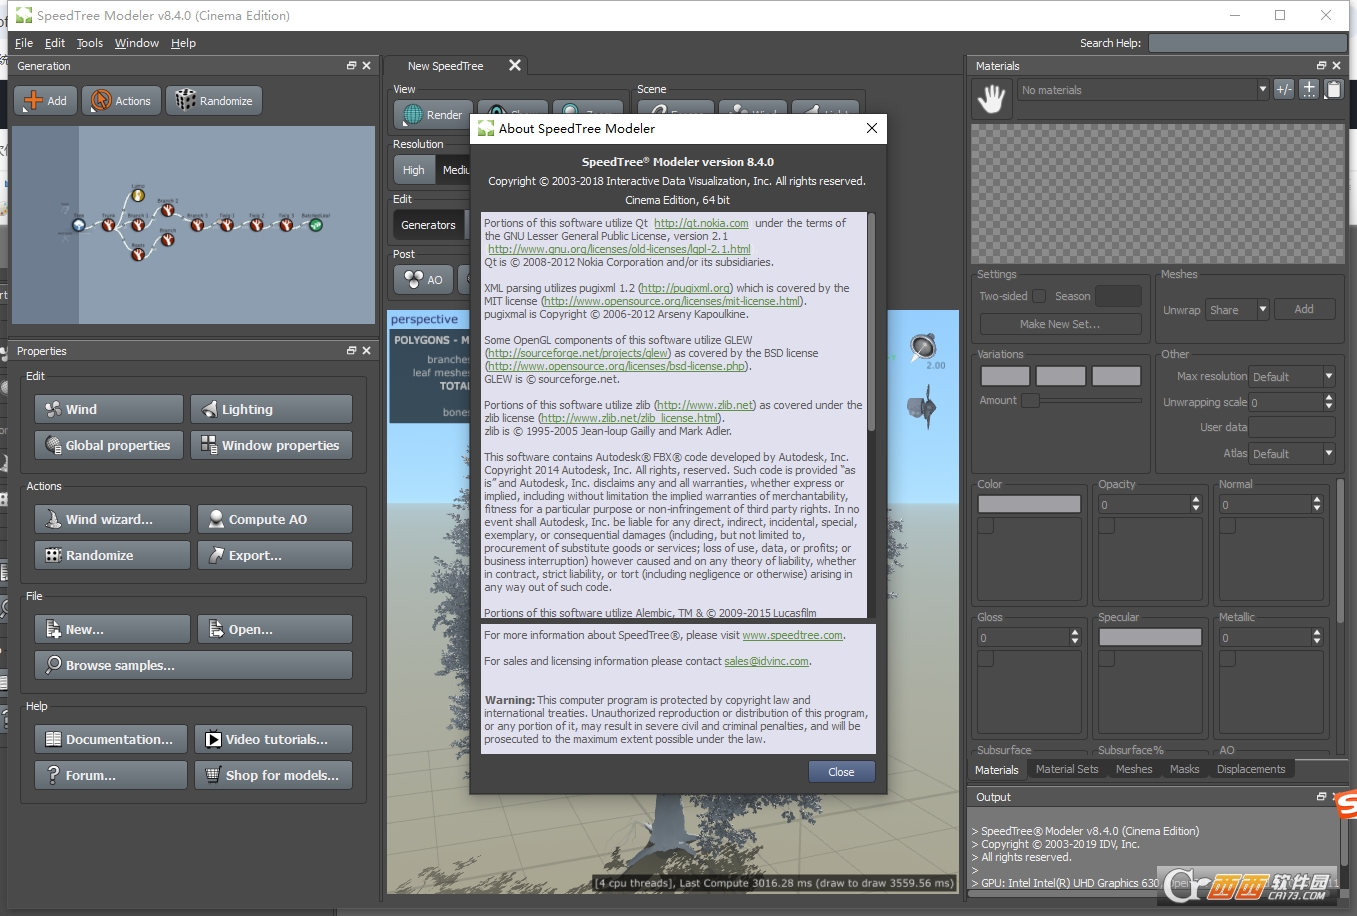Click Compute AO action
The width and height of the screenshot is (1357, 916).
pos(275,519)
